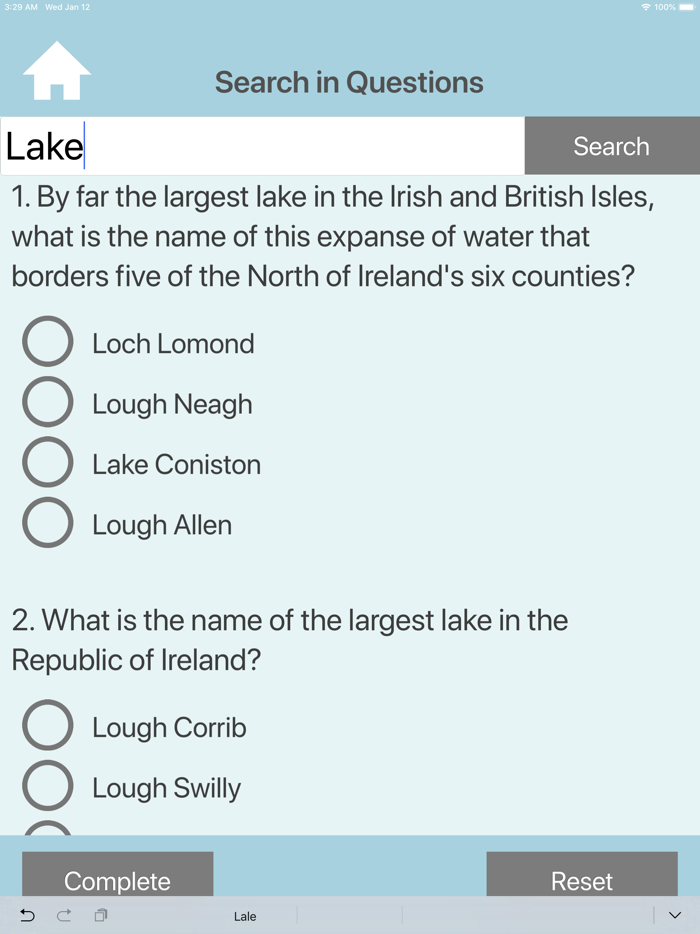Pick the Lough Swilly answer choice
This screenshot has height=934, width=700.
pyautogui.click(x=47, y=785)
